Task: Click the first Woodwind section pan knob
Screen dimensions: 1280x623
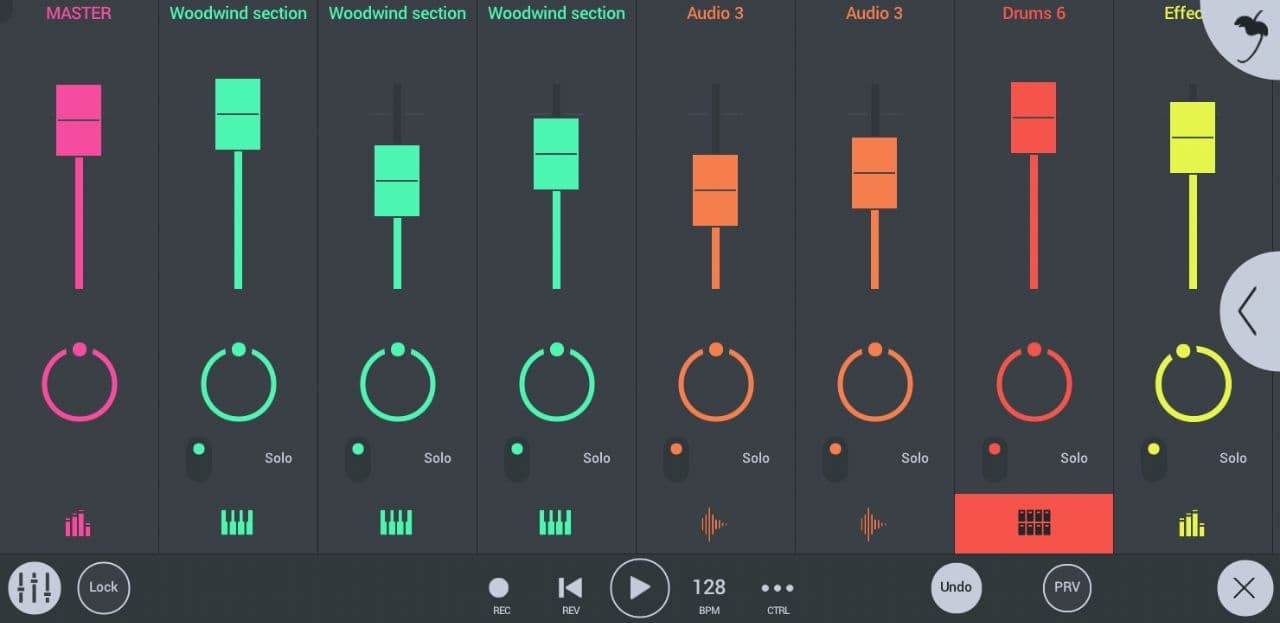Action: point(238,383)
